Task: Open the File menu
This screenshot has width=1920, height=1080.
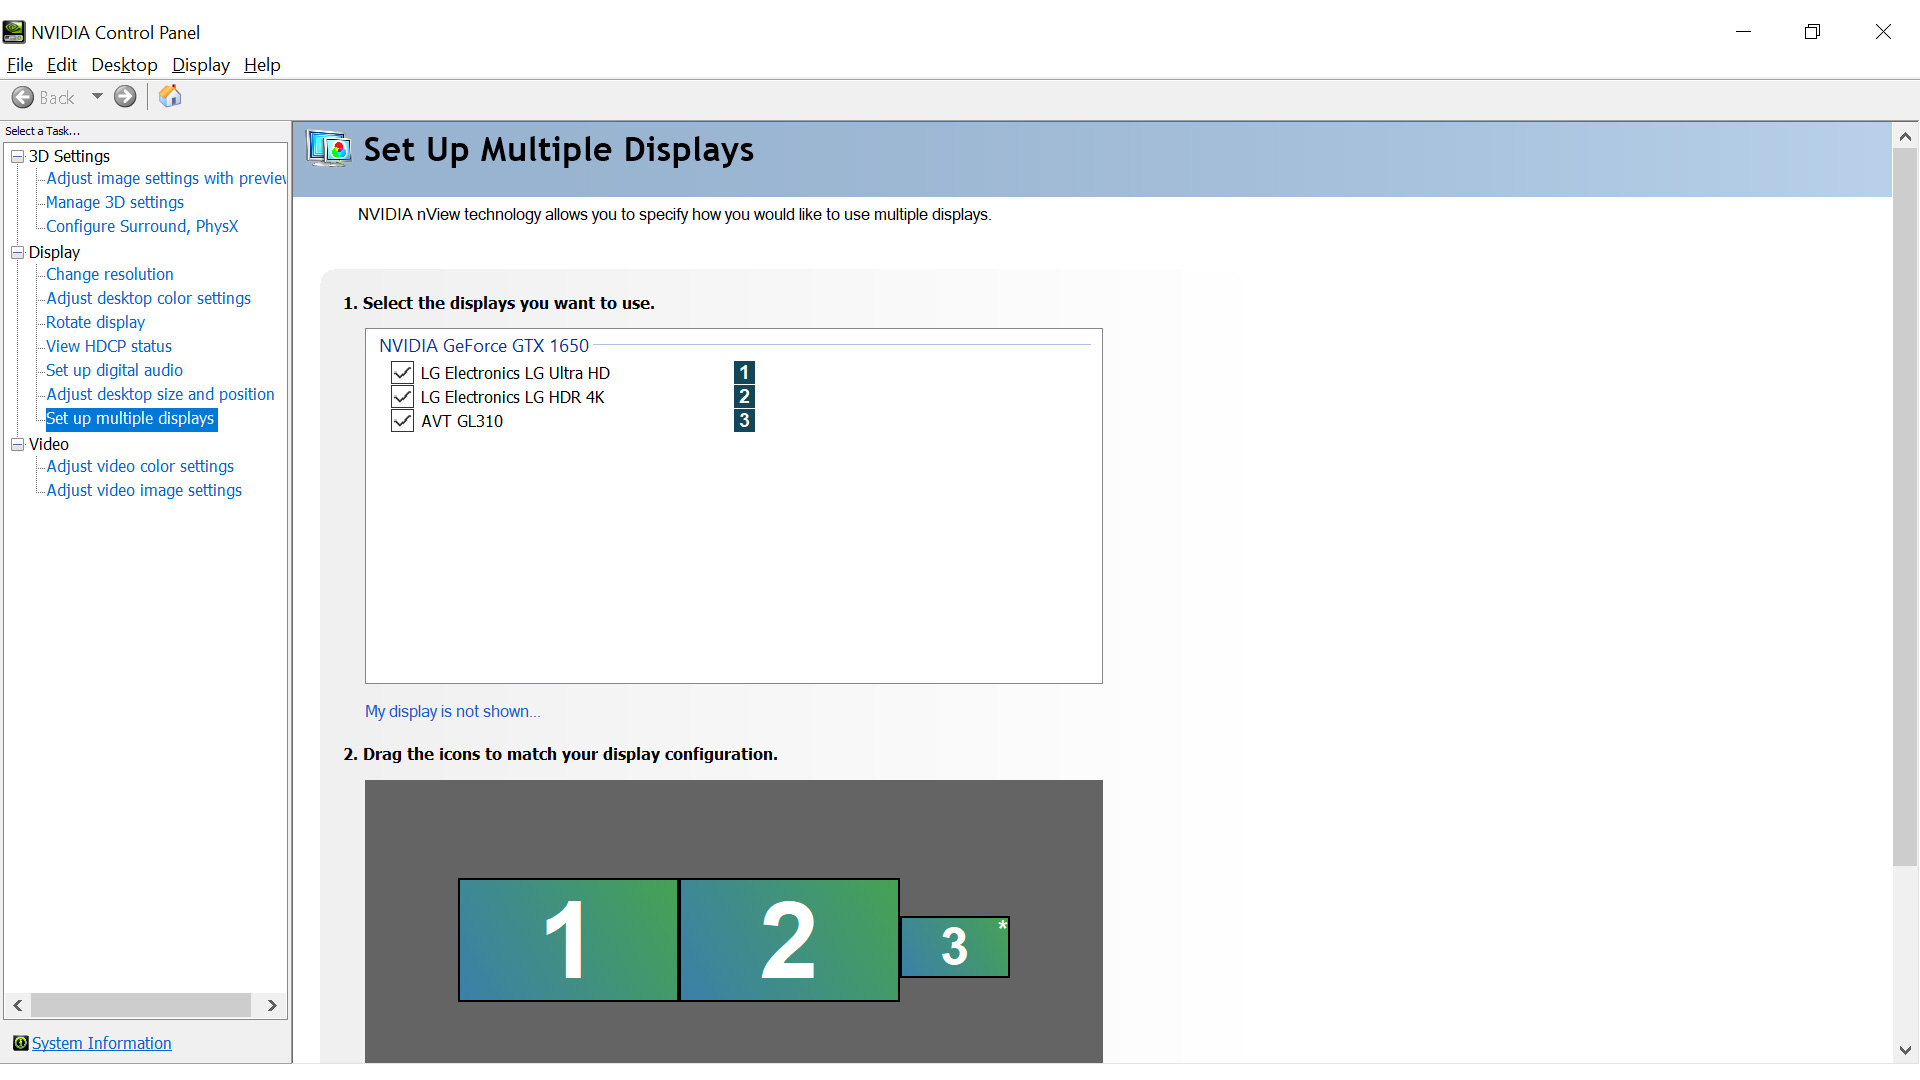Action: [x=20, y=65]
